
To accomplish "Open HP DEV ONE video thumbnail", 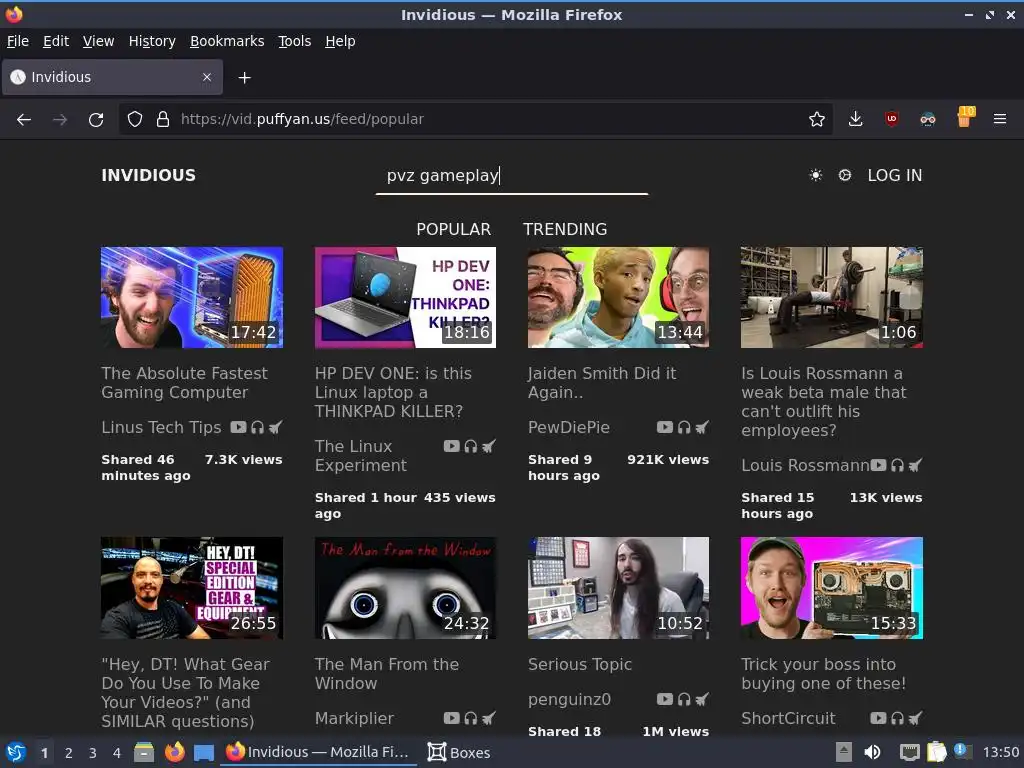I will tap(405, 297).
